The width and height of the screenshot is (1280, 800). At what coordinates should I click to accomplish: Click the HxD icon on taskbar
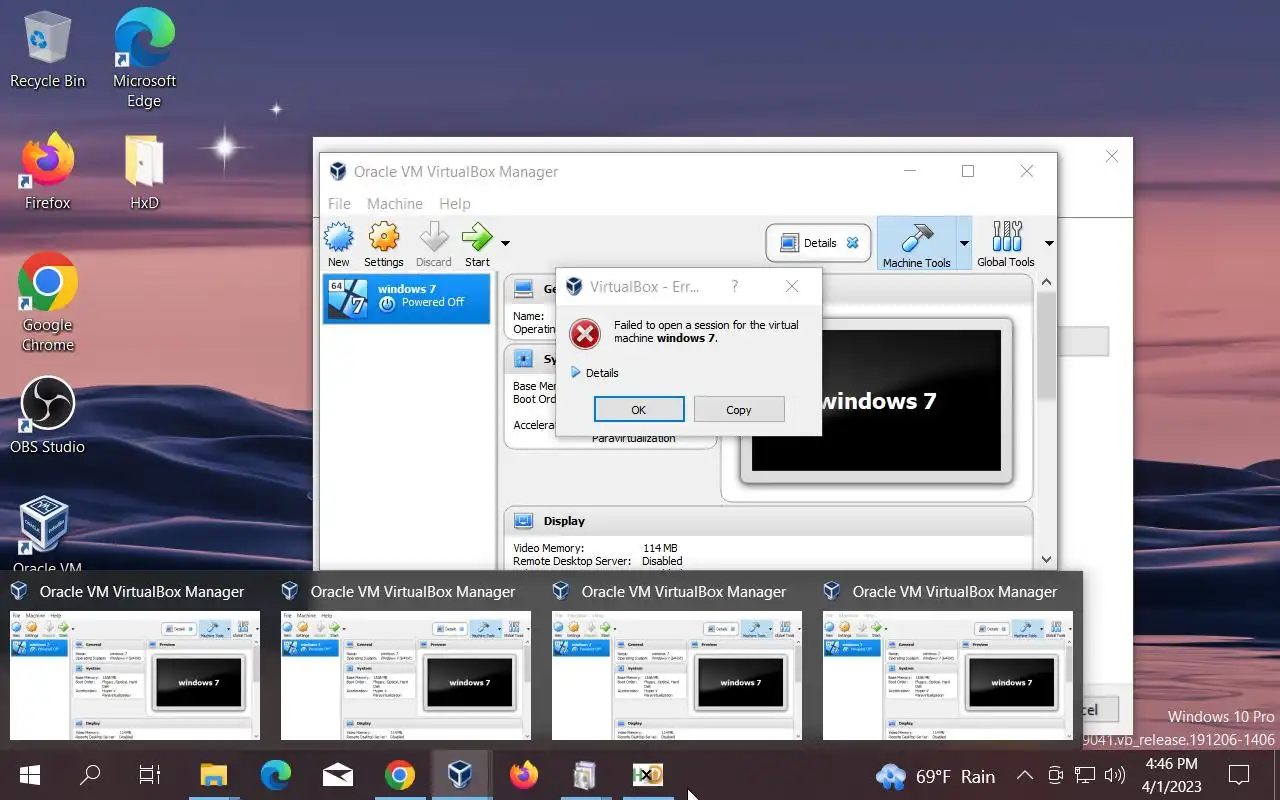point(648,775)
